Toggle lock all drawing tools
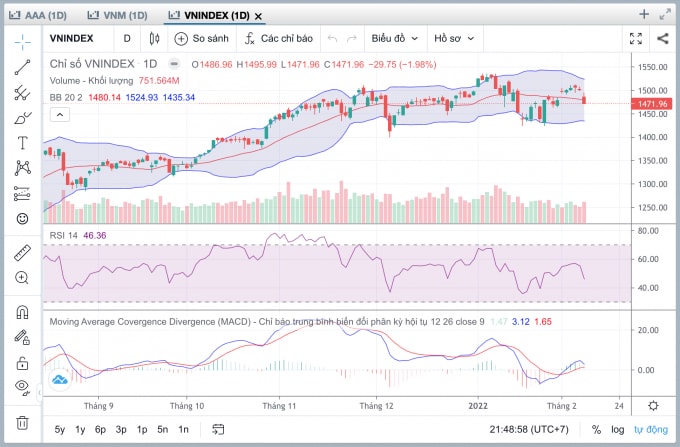Viewport: 680px width, 447px height. pyautogui.click(x=23, y=362)
